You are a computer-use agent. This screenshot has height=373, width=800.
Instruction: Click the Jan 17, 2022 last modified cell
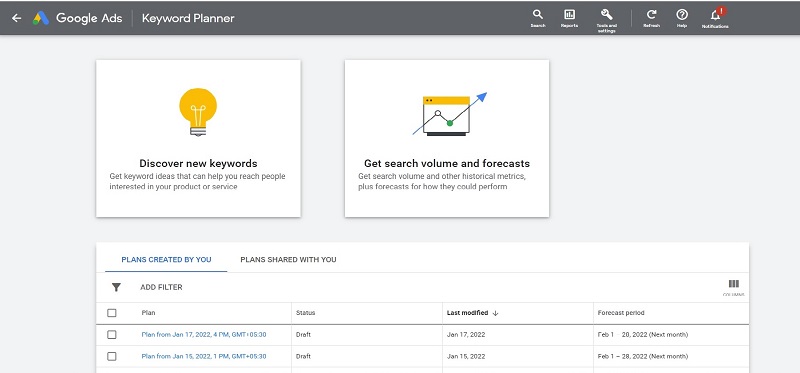tap(466, 335)
